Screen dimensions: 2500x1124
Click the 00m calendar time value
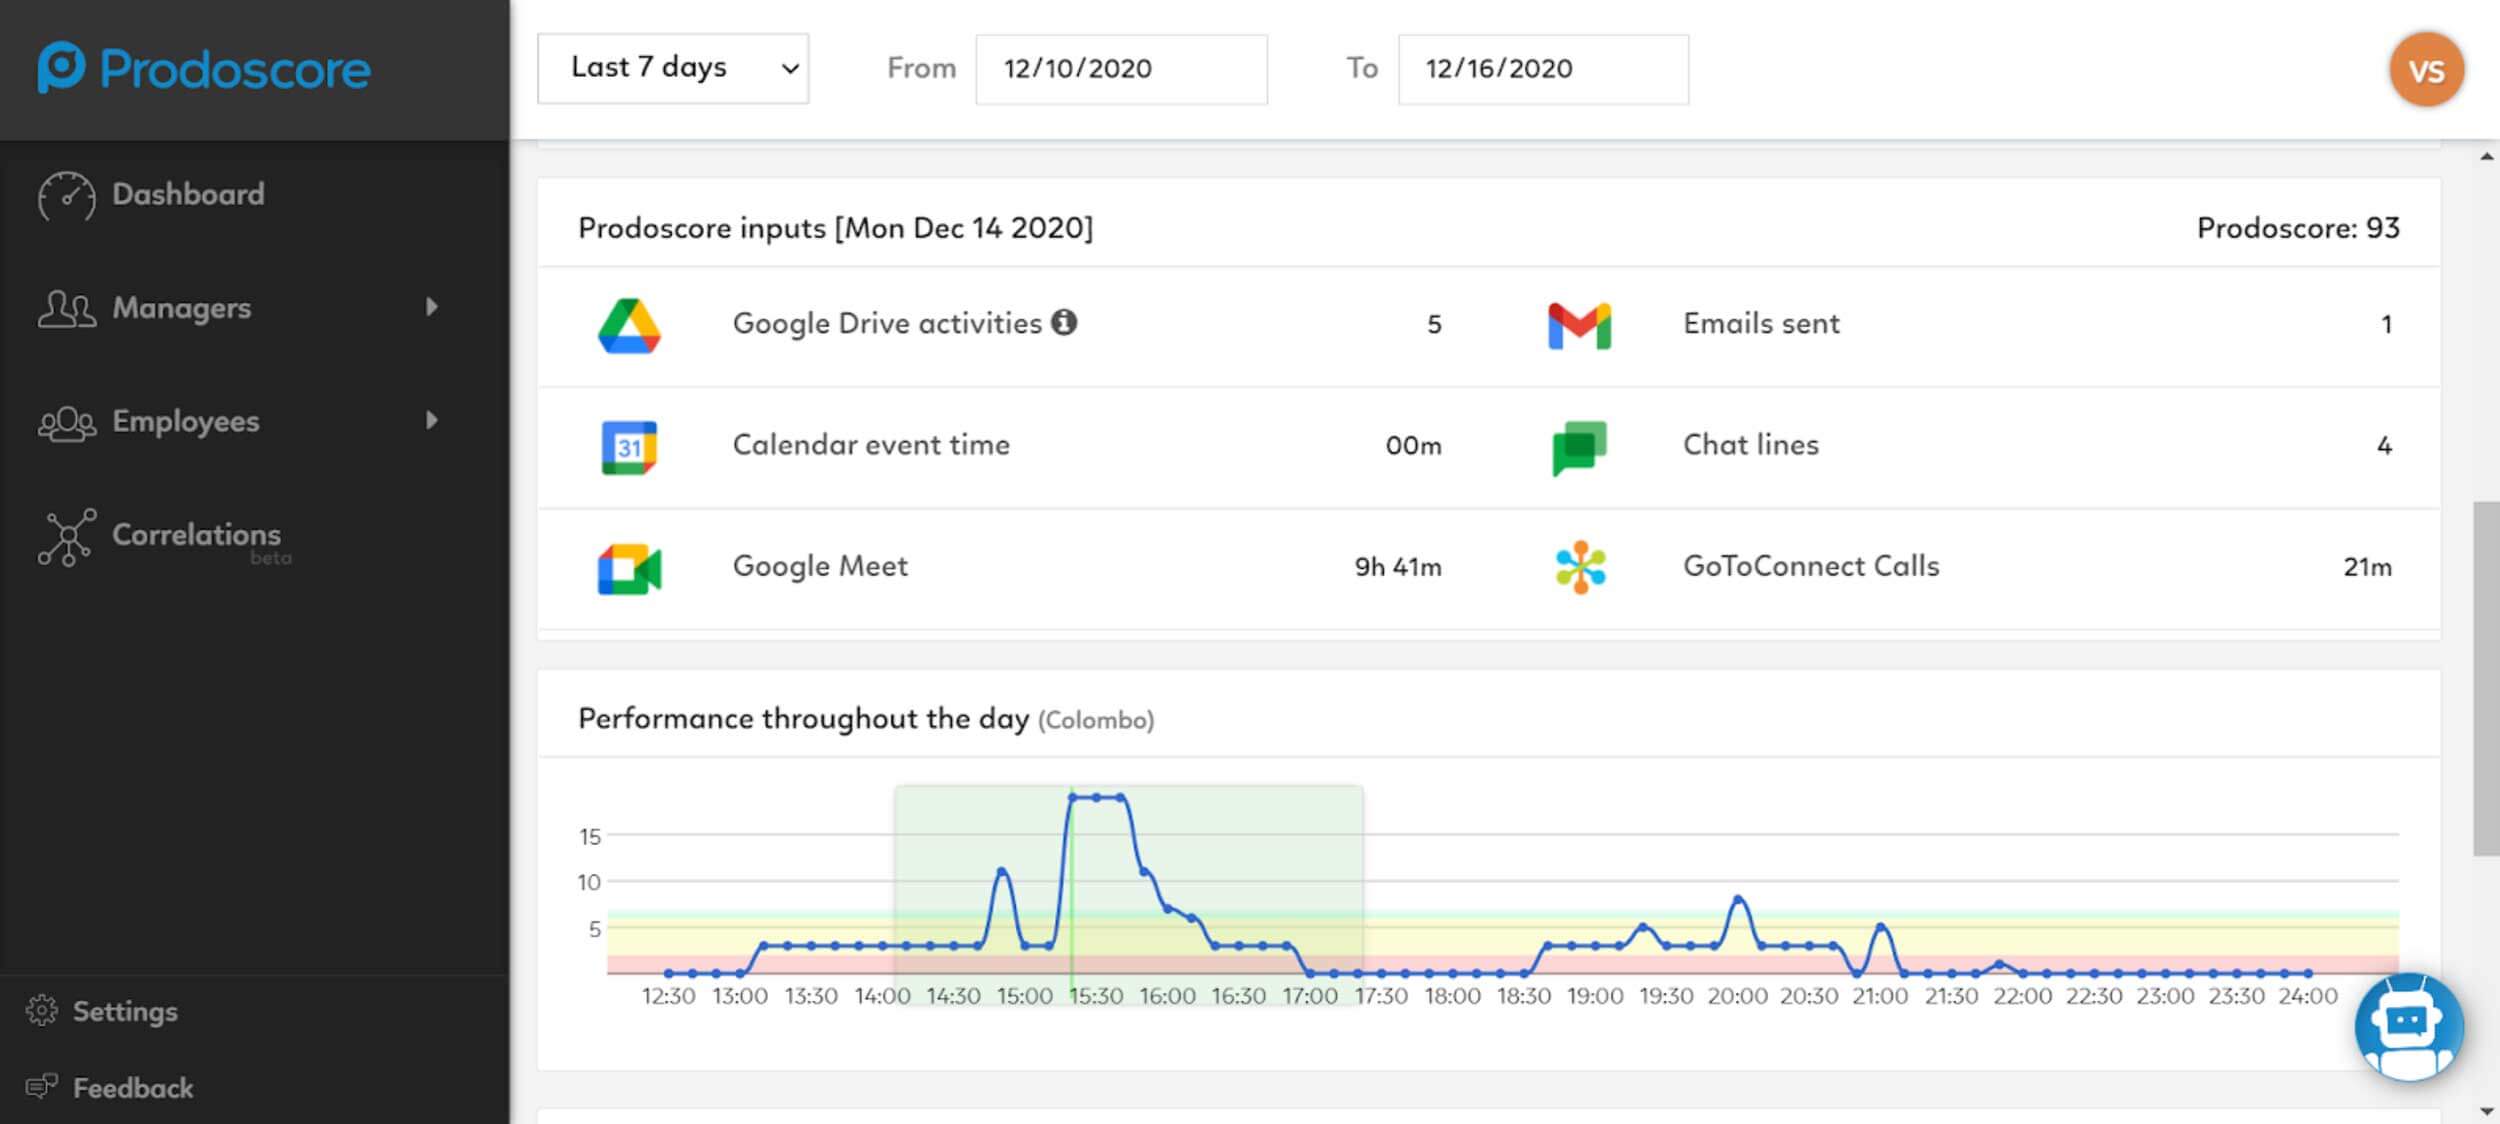1413,445
